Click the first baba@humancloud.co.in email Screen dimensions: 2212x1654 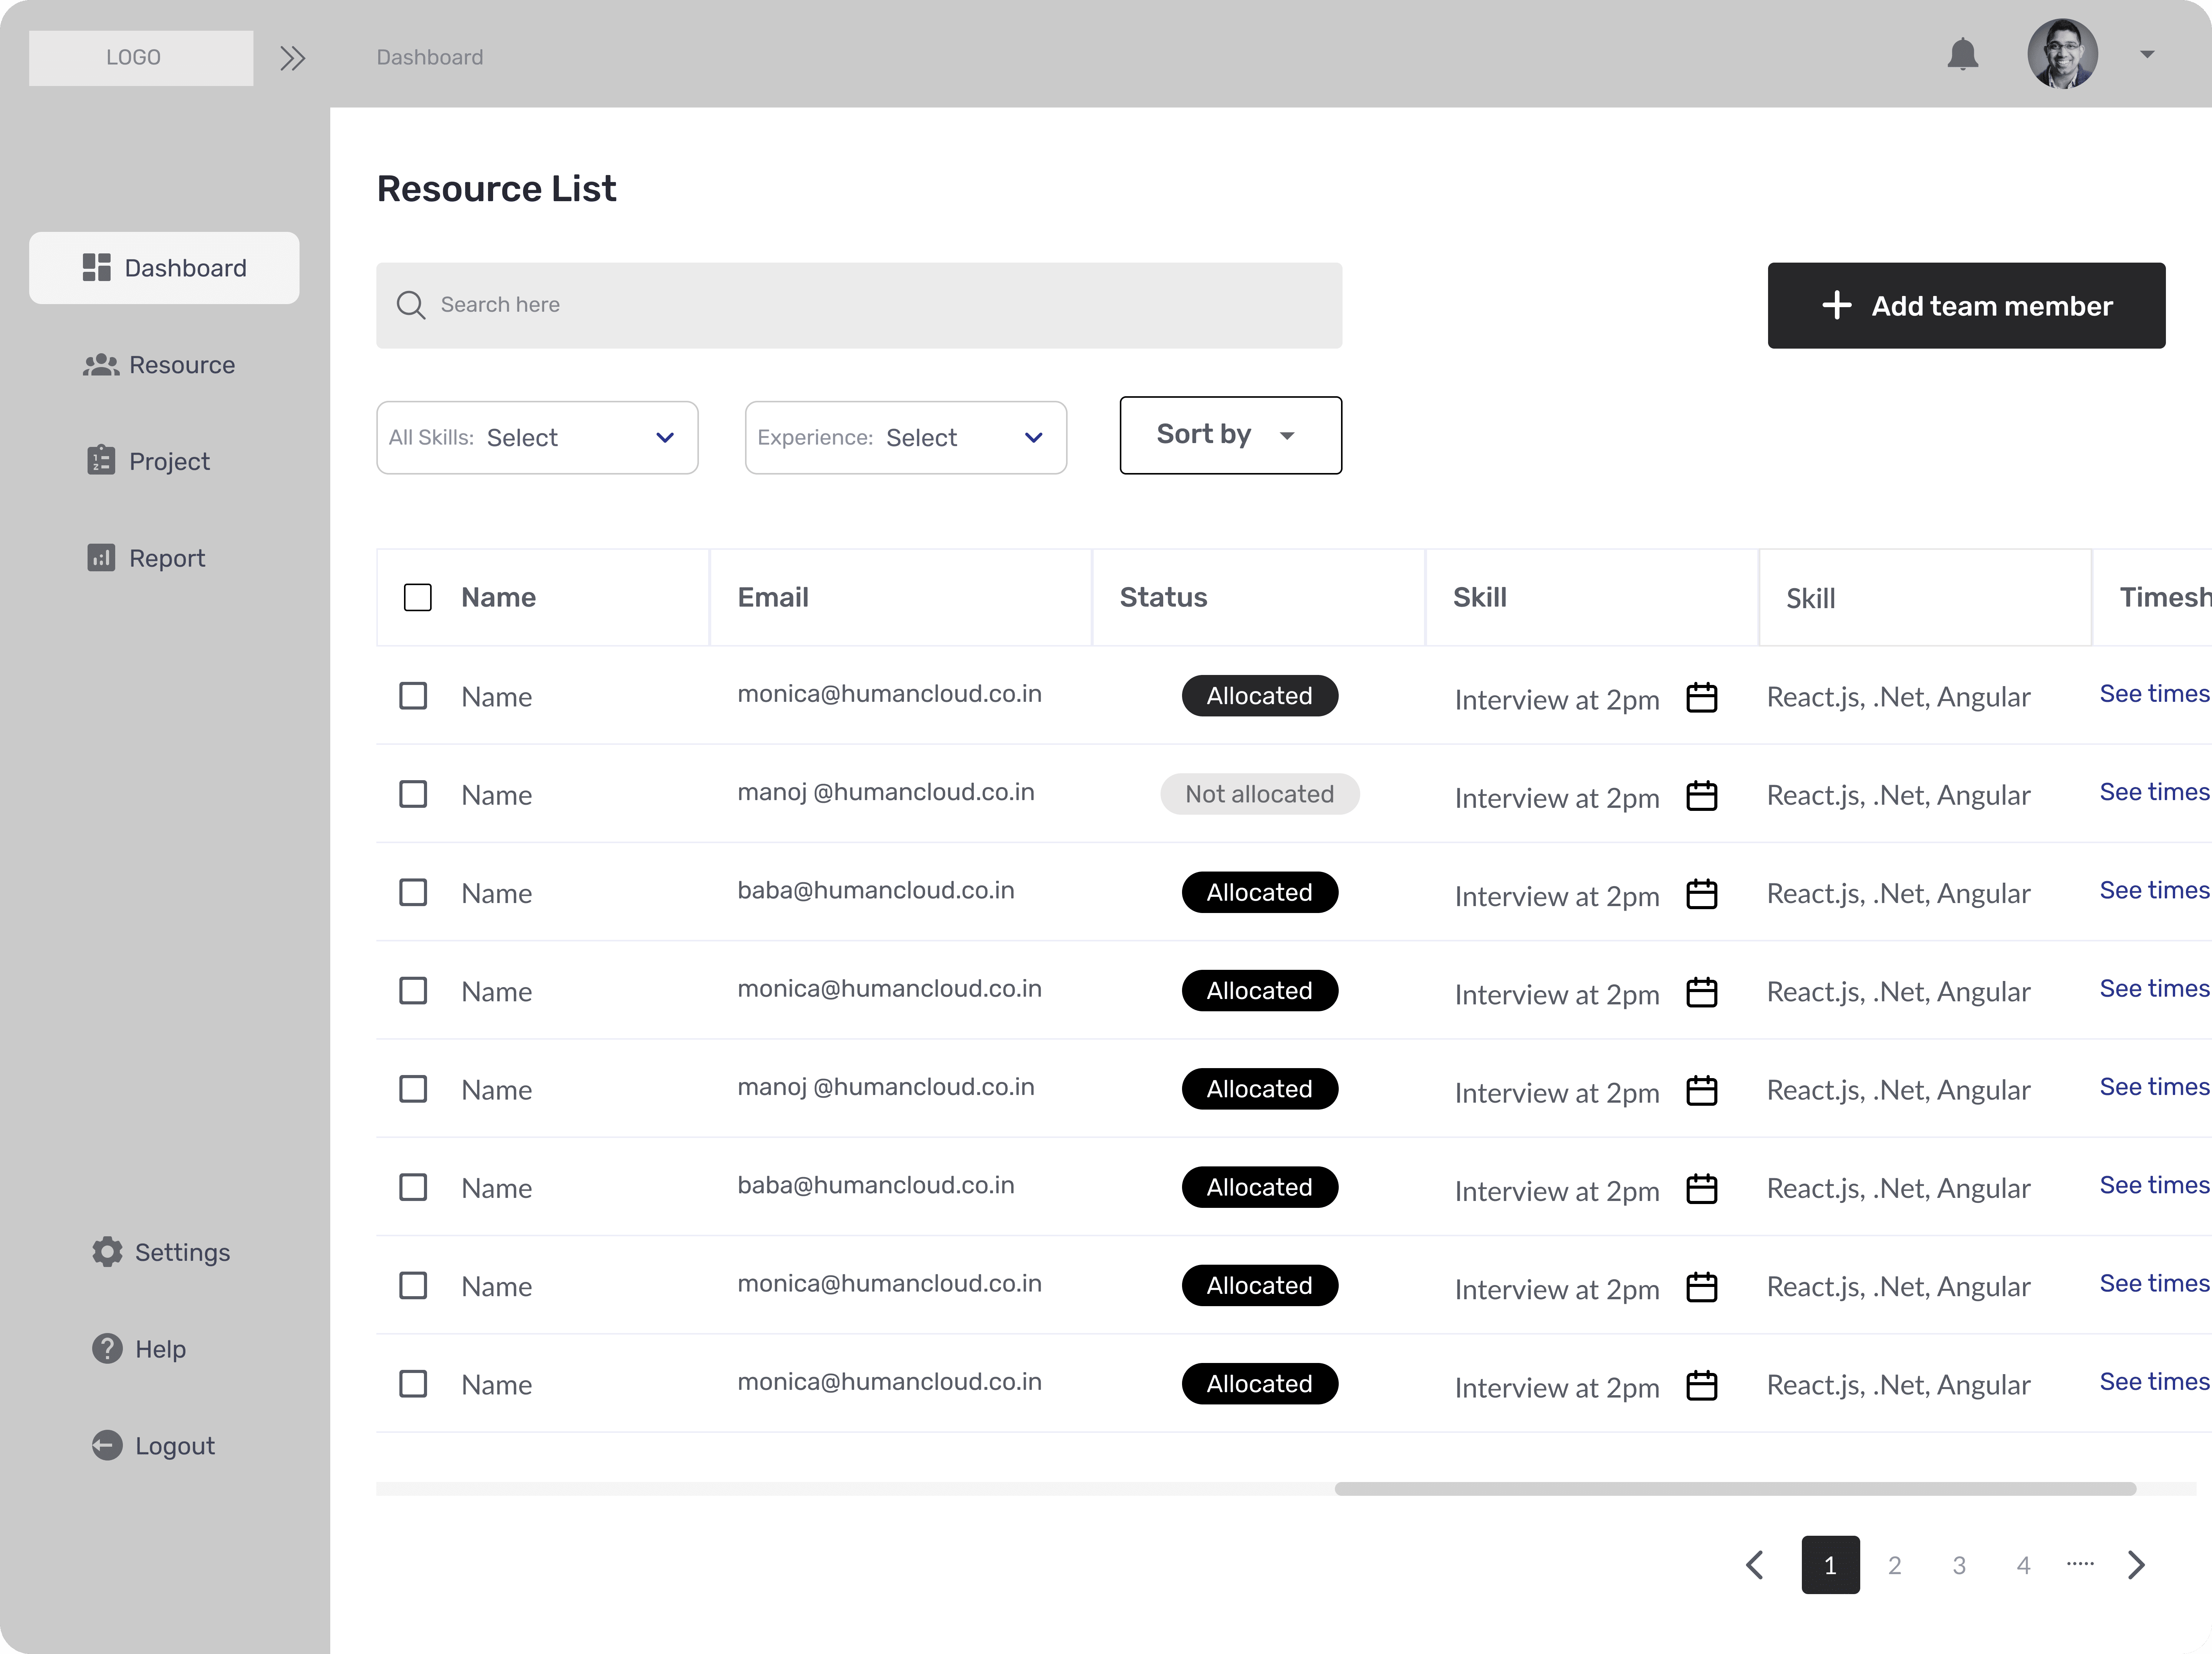tap(876, 890)
